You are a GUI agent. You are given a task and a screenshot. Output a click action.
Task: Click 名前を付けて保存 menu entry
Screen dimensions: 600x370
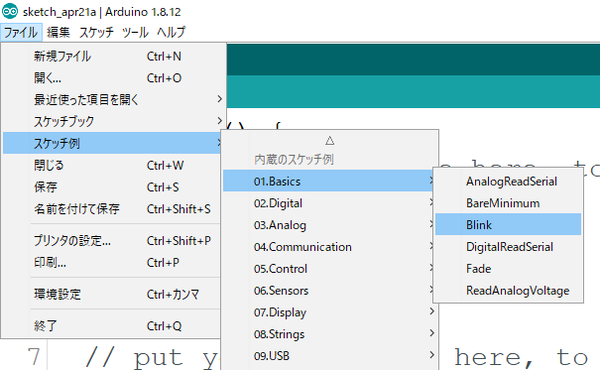click(114, 209)
